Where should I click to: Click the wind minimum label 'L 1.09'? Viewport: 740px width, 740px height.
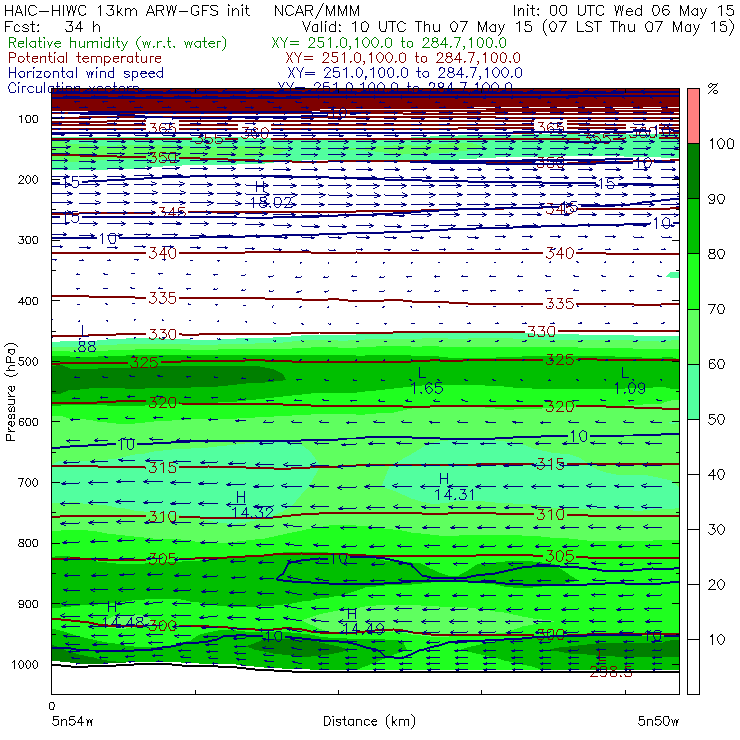[x=630, y=381]
